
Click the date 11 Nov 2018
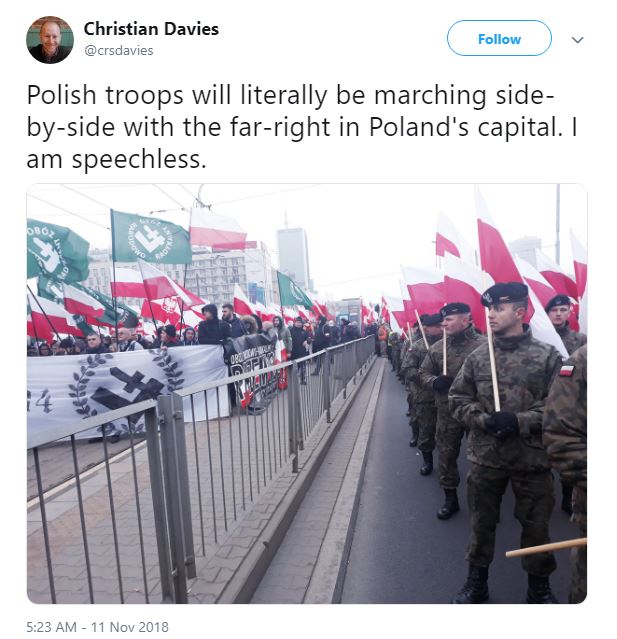coord(130,627)
